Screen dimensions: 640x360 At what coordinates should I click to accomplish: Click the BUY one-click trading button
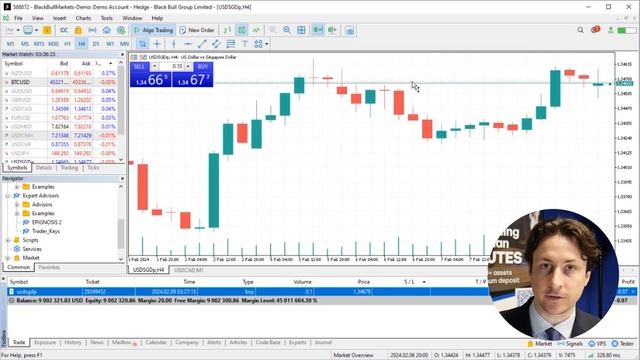193,75
